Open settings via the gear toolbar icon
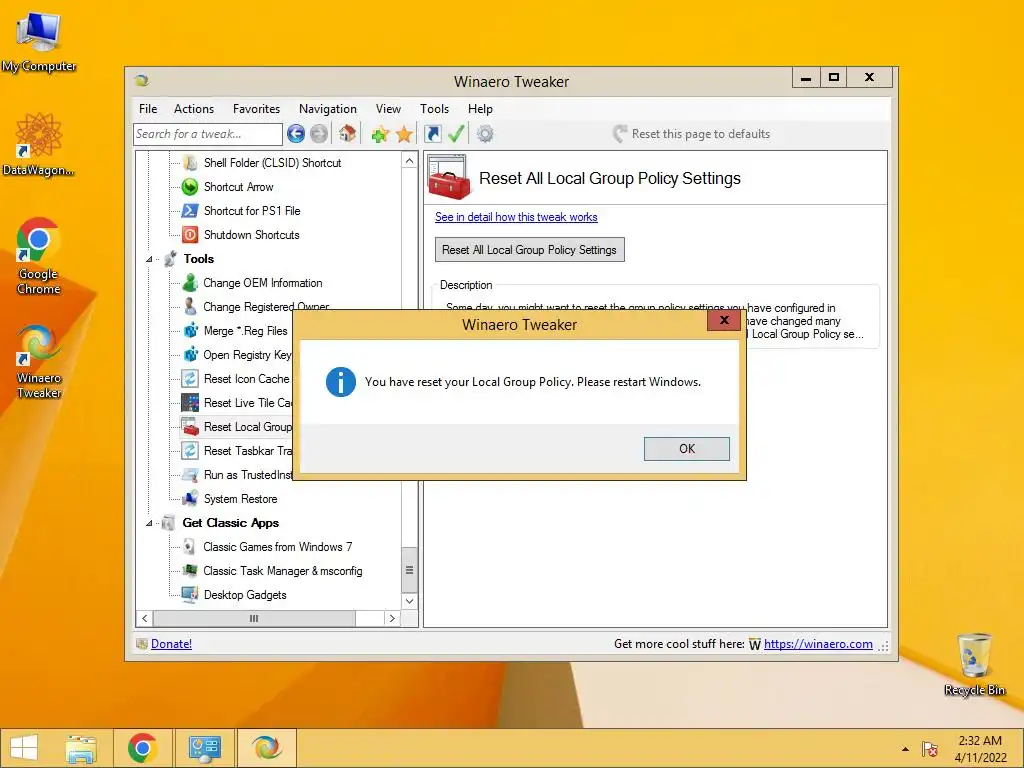1024x768 pixels. tap(485, 134)
